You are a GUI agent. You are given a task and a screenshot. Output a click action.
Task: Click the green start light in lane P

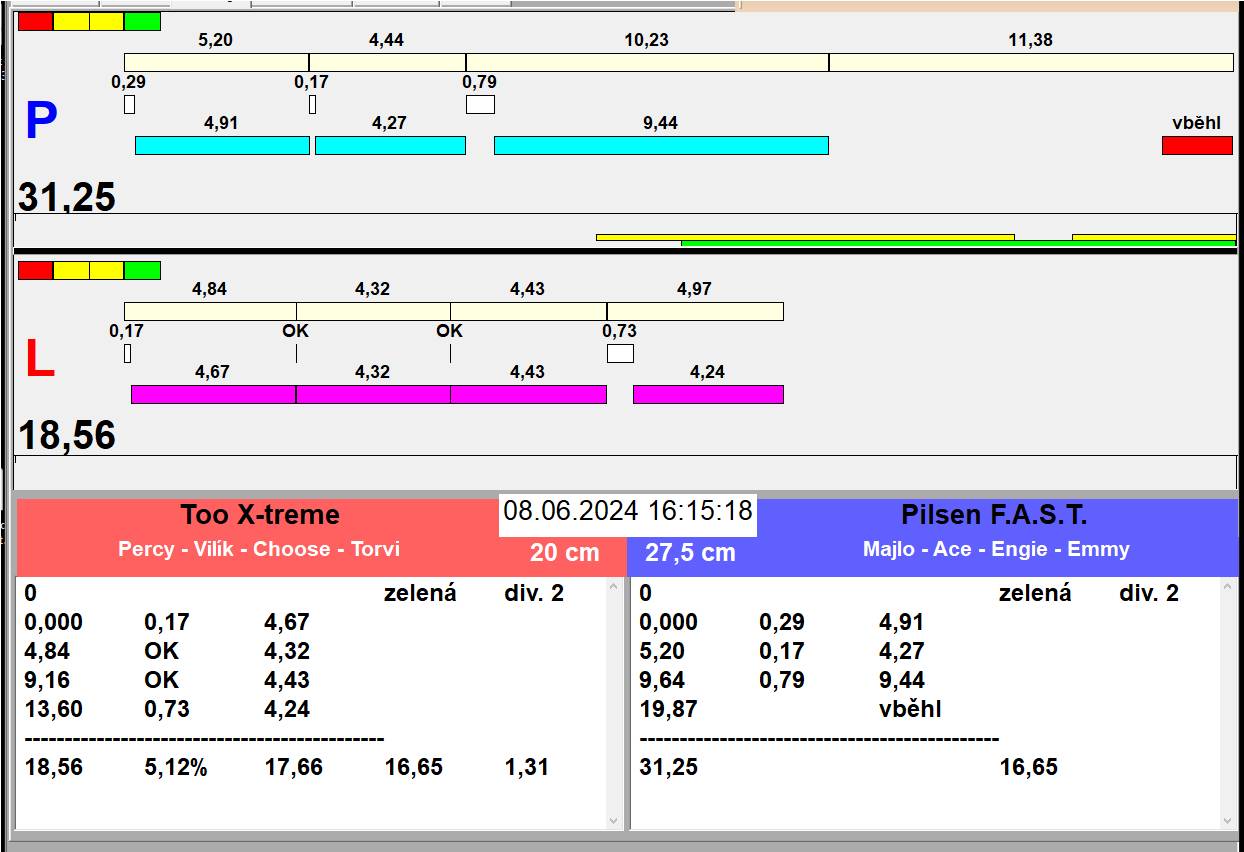click(142, 21)
